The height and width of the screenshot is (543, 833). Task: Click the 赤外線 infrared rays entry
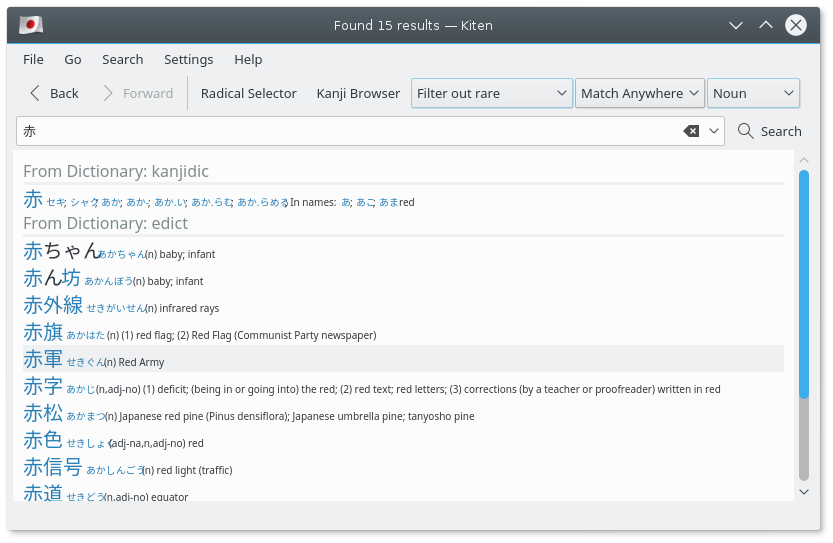pos(53,306)
